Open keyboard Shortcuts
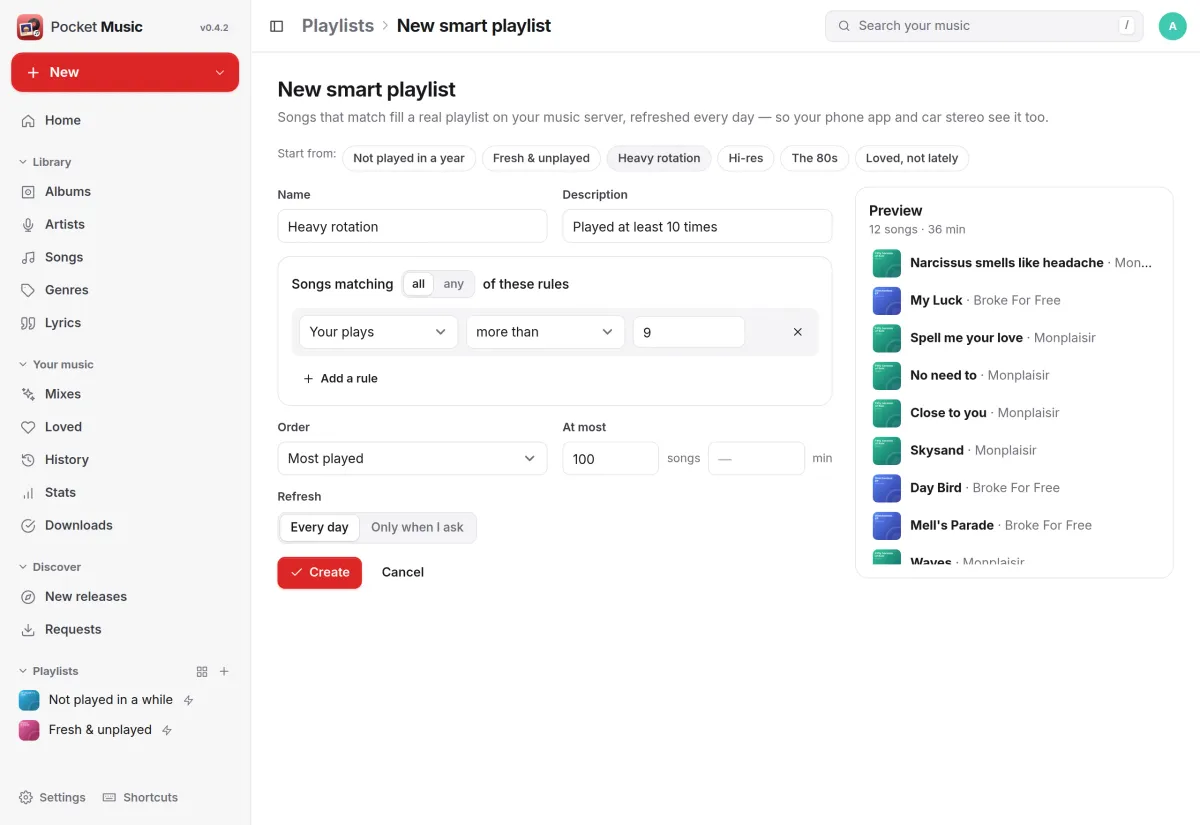Screen dimensions: 1200x825 point(140,797)
